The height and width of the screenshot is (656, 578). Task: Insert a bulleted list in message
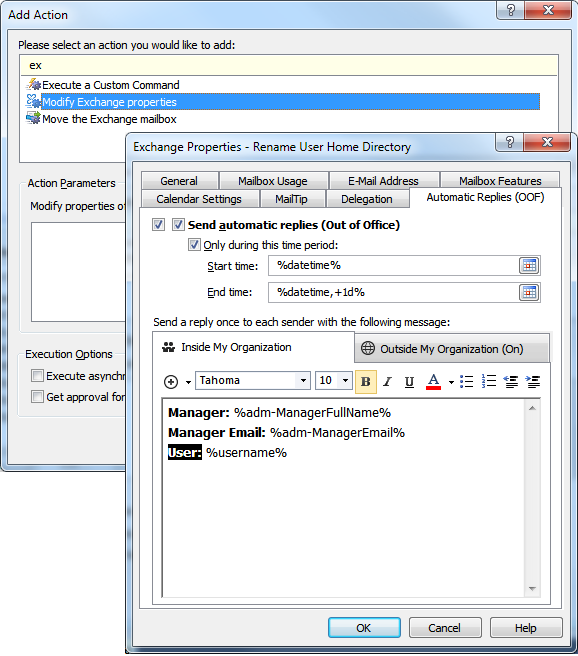[x=466, y=382]
